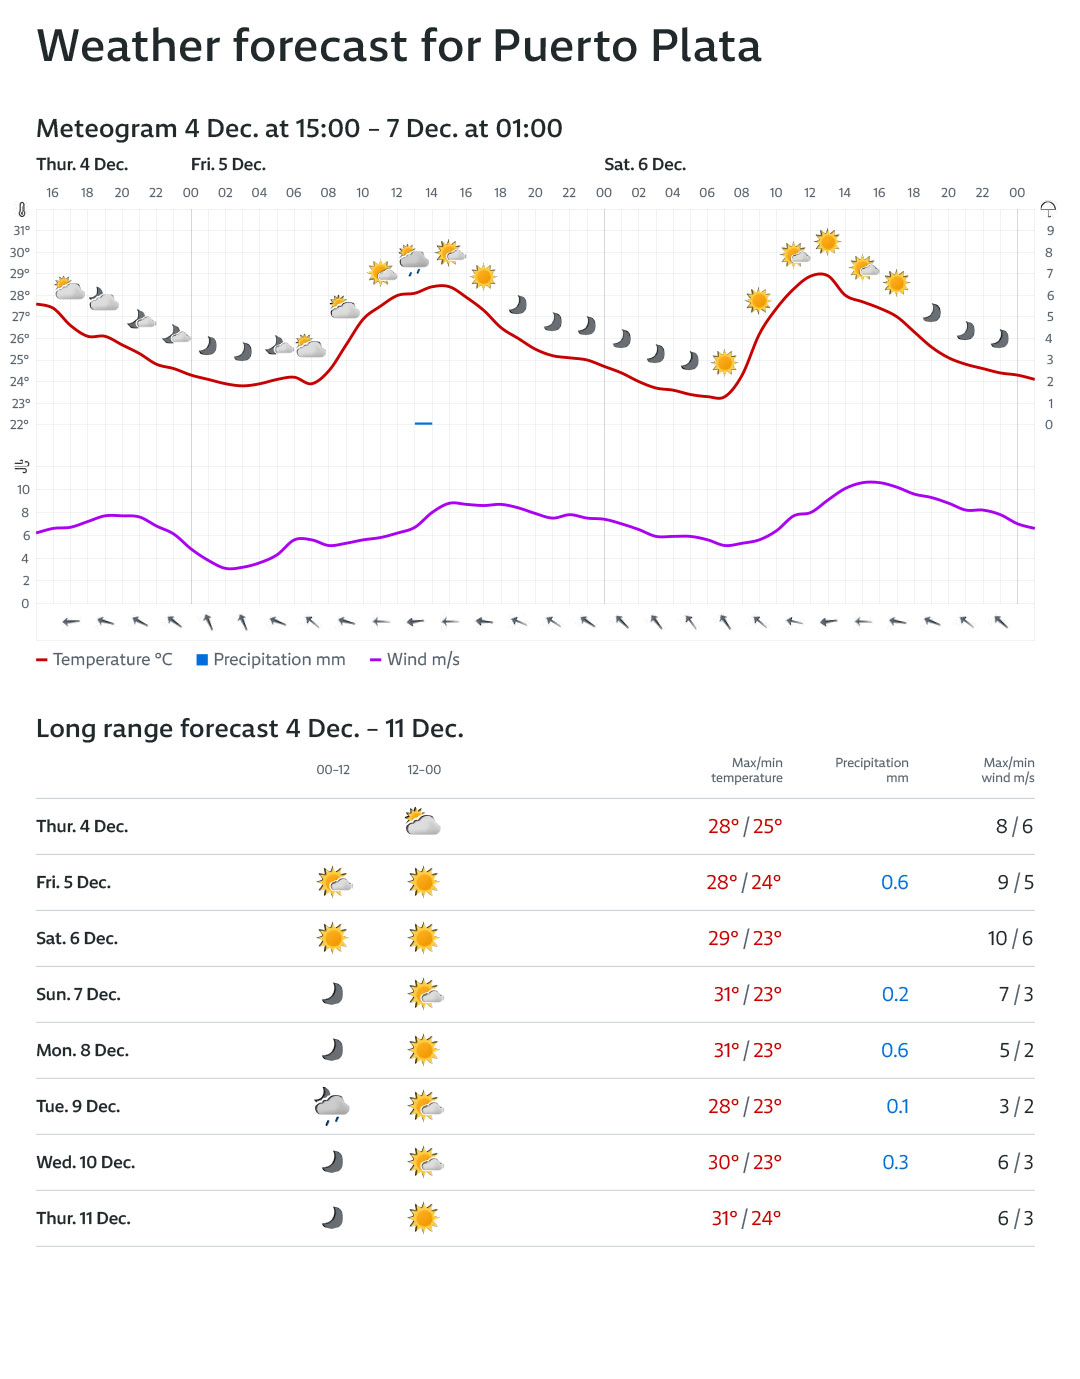The image size is (1080, 1379).
Task: Click the Fri. 5 Dec. meteogram day label
Action: pyautogui.click(x=228, y=165)
